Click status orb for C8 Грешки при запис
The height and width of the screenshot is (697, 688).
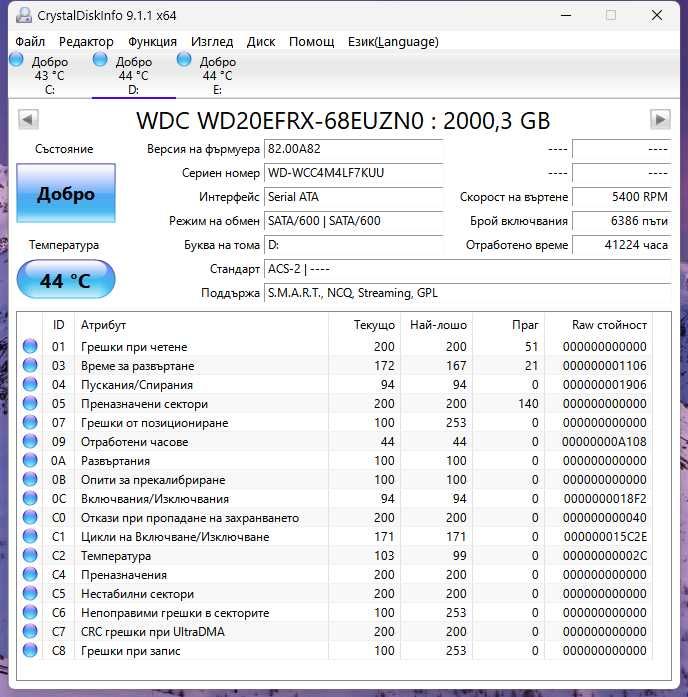click(x=30, y=650)
